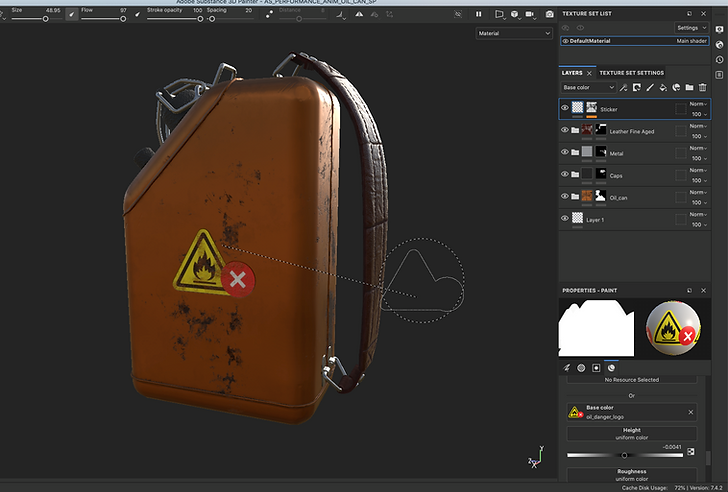Image resolution: width=728 pixels, height=492 pixels.
Task: Click the add mask icon in Layers
Action: pos(637,87)
